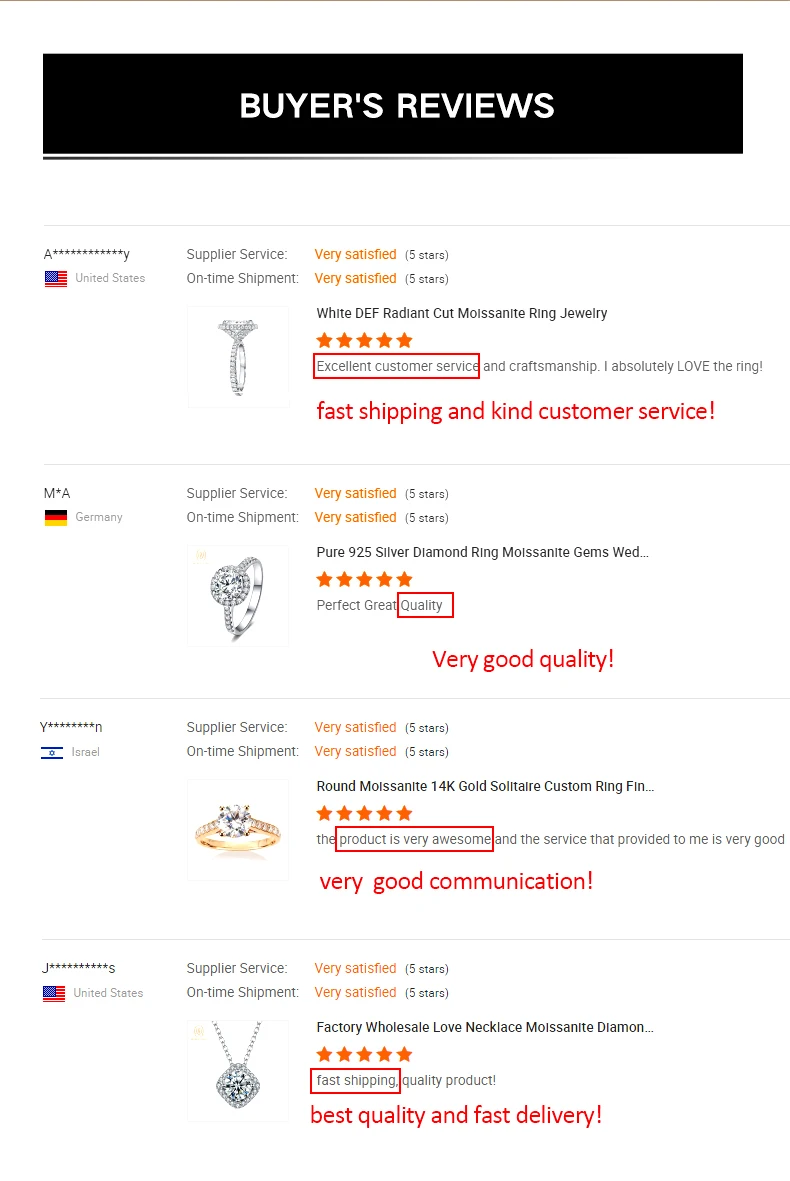Click the BUYER'S REVIEWS header banner
The height and width of the screenshot is (1181, 790).
pyautogui.click(x=393, y=104)
